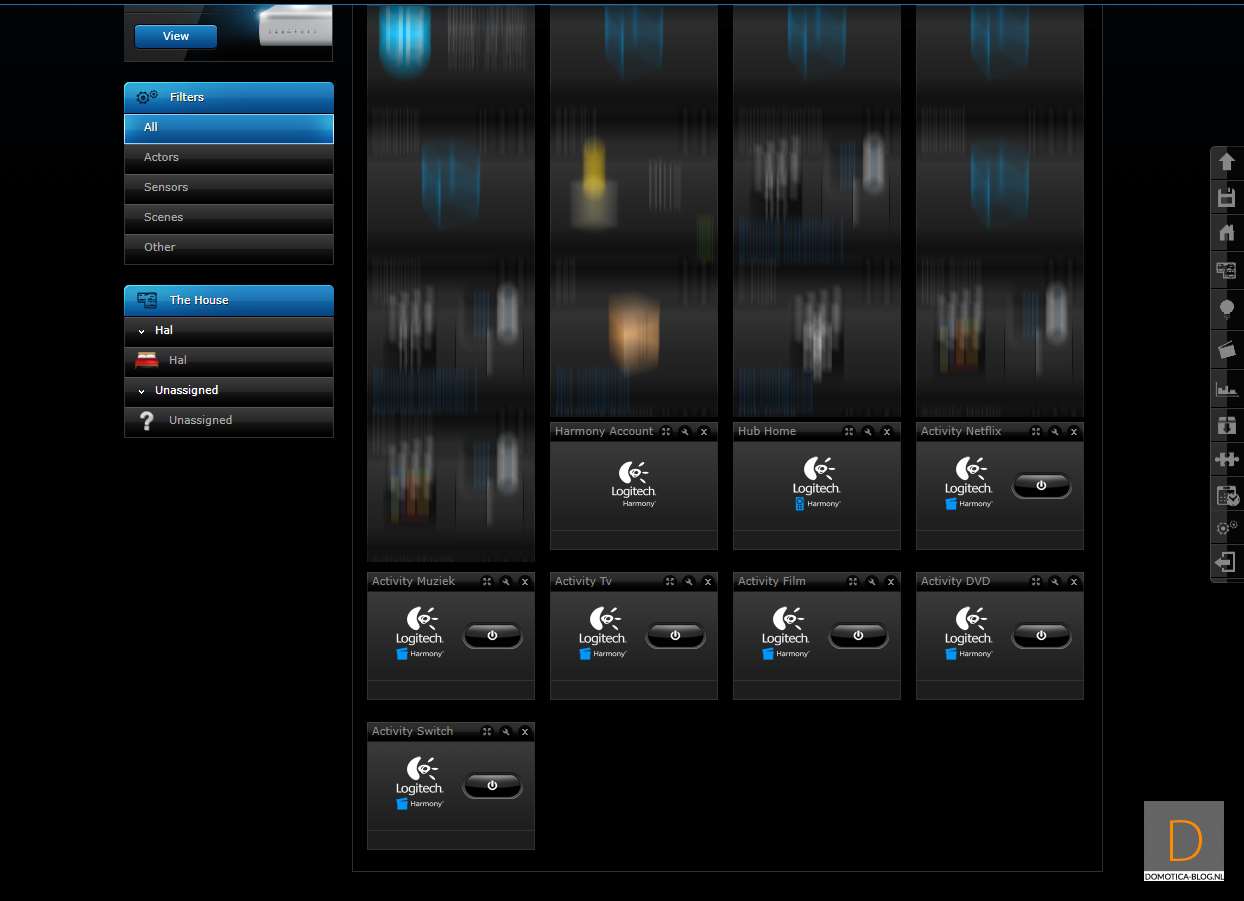Collapse the Filters panel header
This screenshot has height=901, width=1244.
[228, 97]
